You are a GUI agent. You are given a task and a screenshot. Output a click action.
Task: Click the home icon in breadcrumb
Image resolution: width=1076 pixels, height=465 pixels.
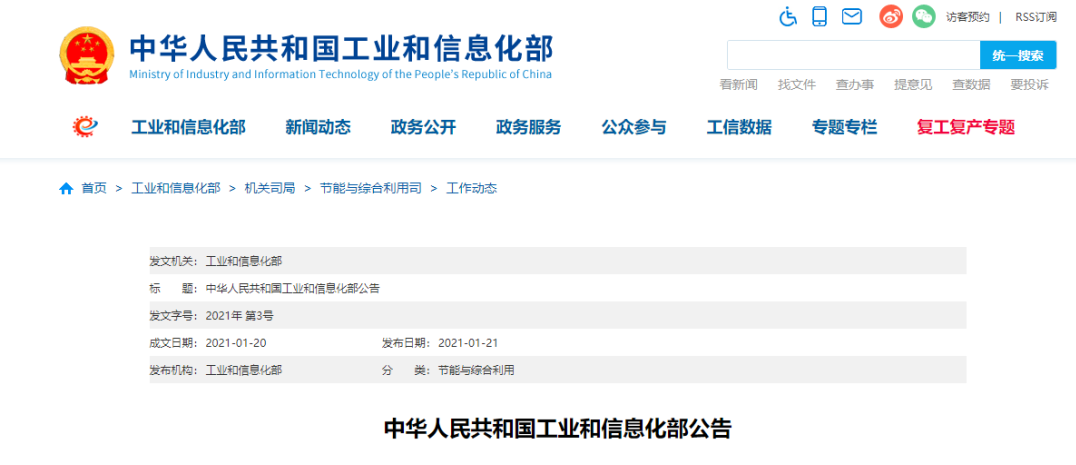pyautogui.click(x=66, y=189)
